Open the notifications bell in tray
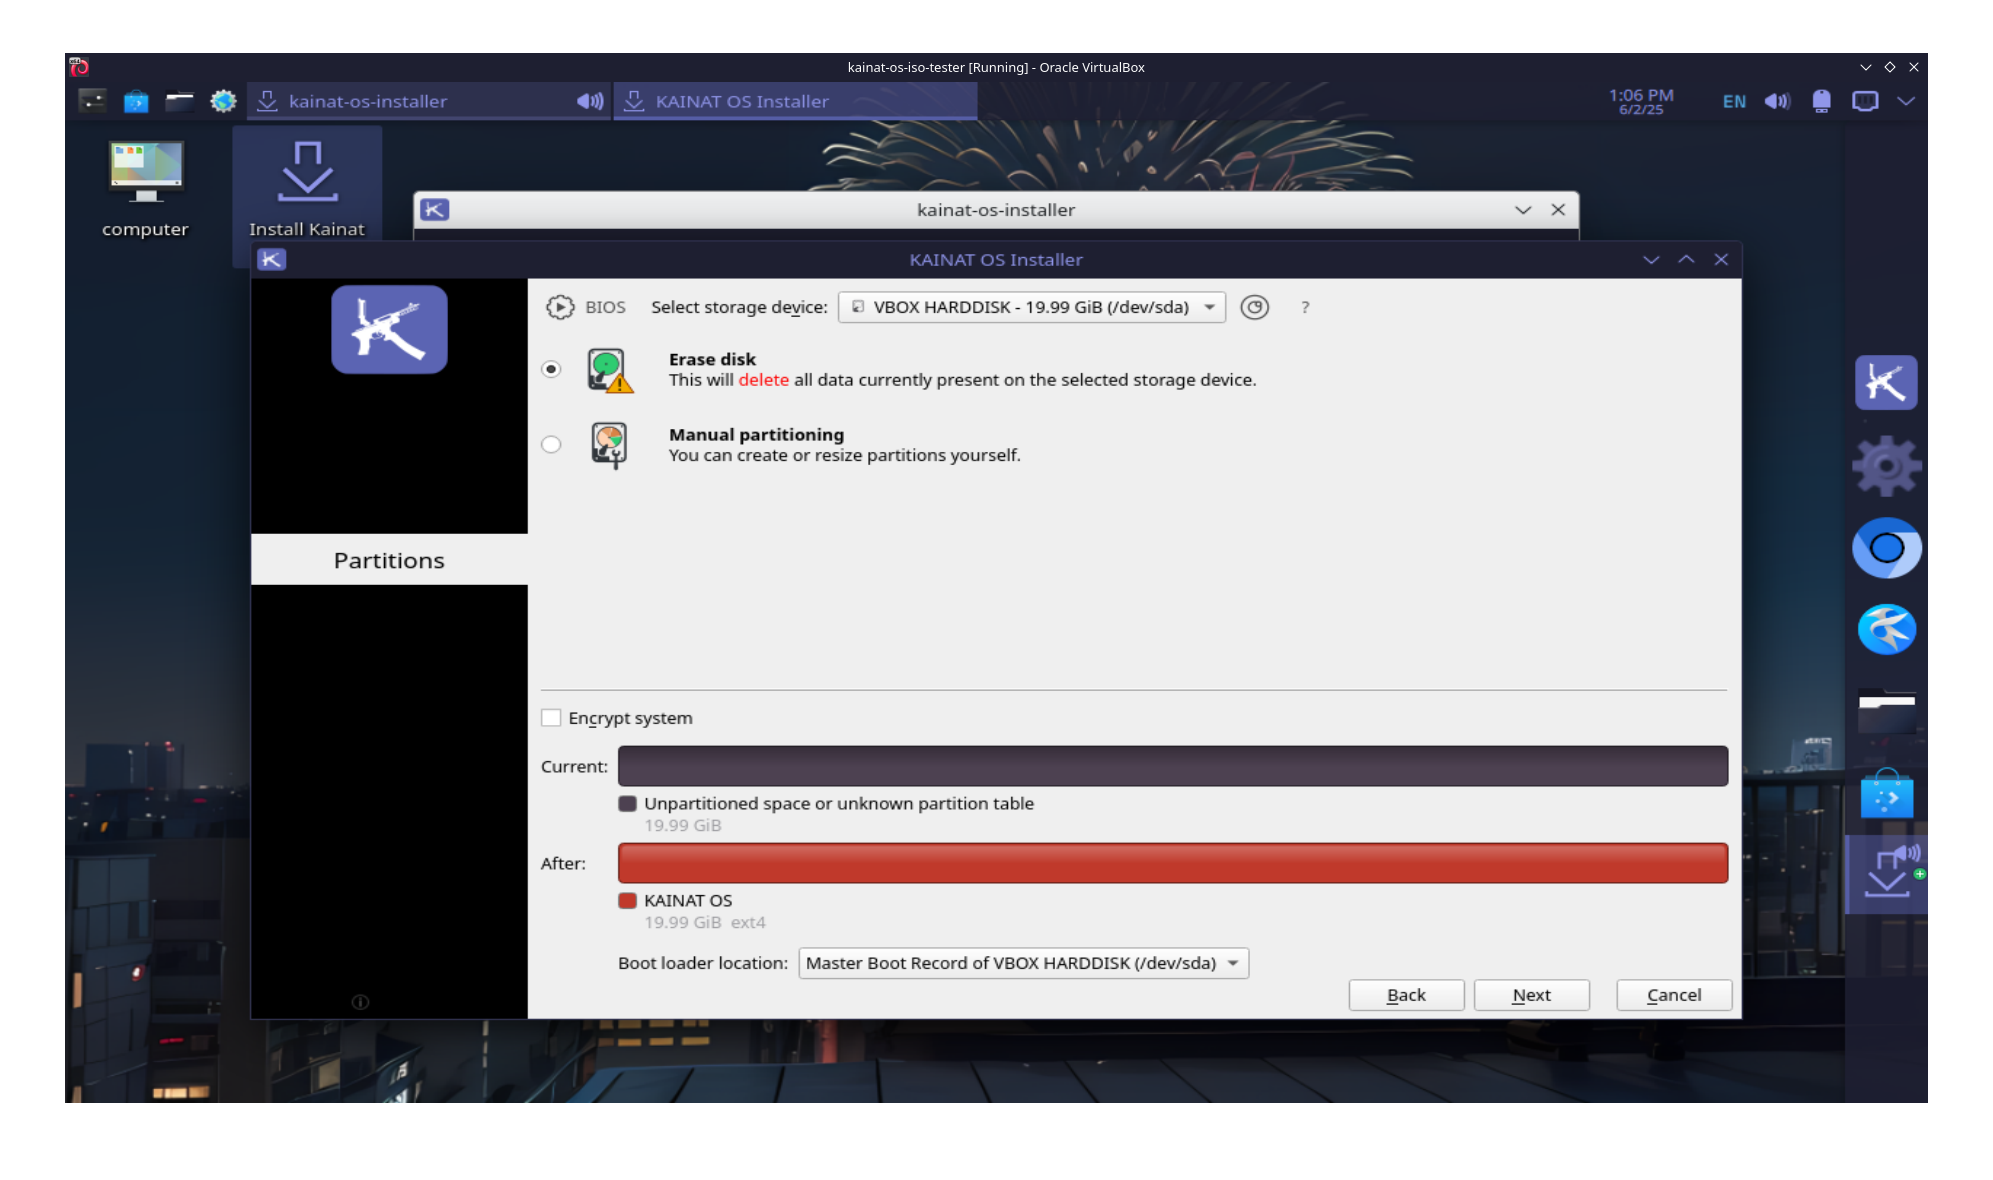Viewport: 1993px width, 1180px height. [1821, 101]
